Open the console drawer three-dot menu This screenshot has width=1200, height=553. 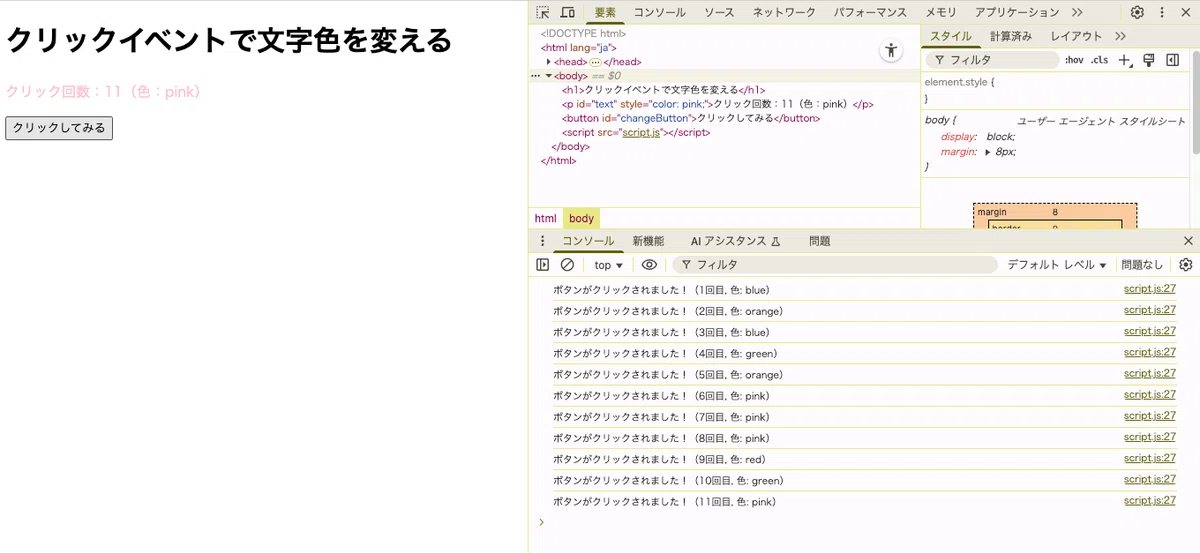coord(543,241)
